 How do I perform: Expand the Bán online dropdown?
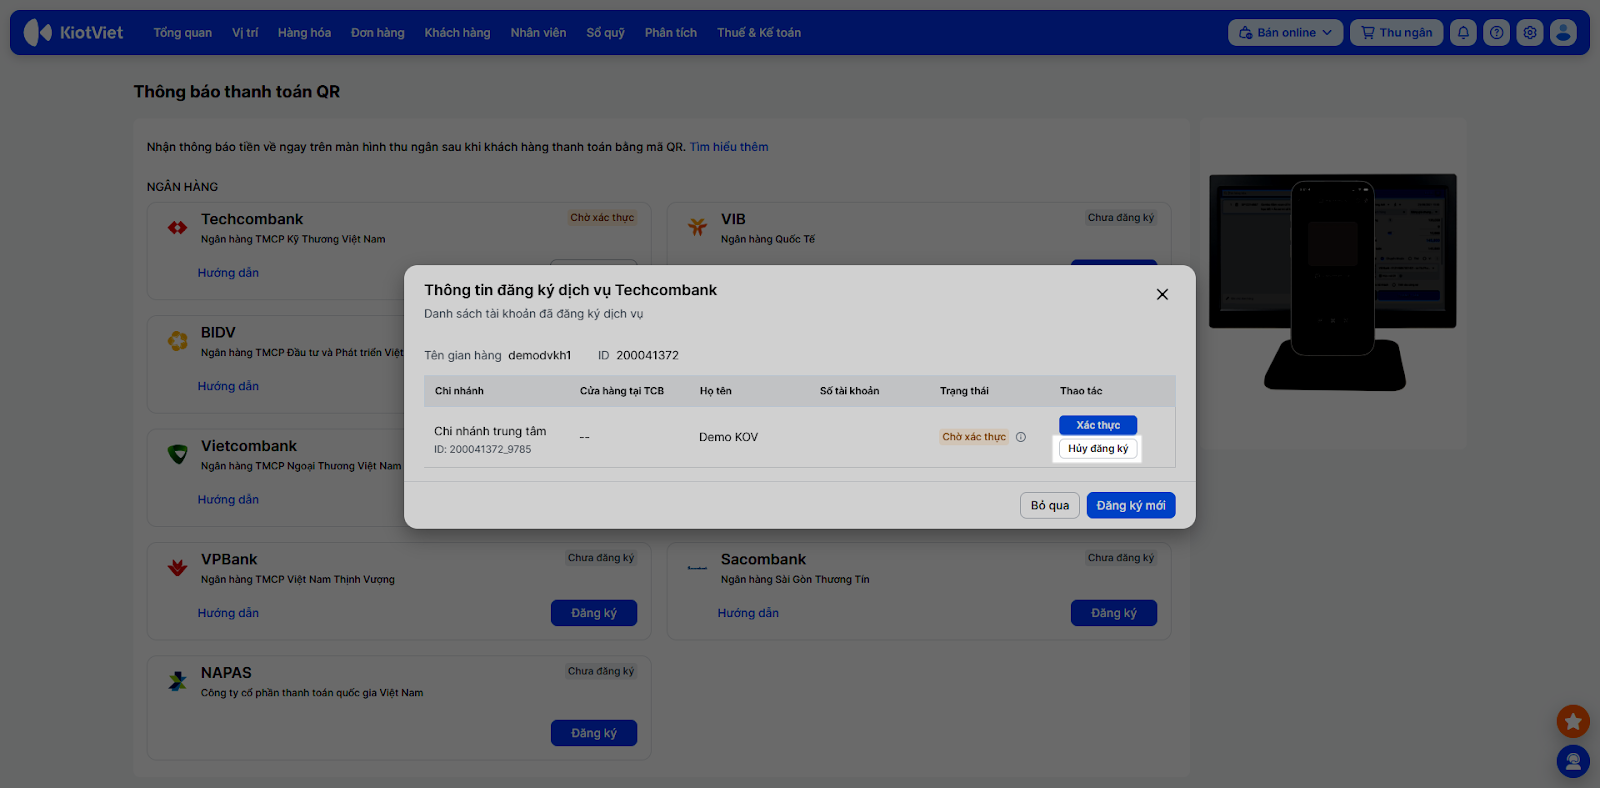[x=1285, y=32]
